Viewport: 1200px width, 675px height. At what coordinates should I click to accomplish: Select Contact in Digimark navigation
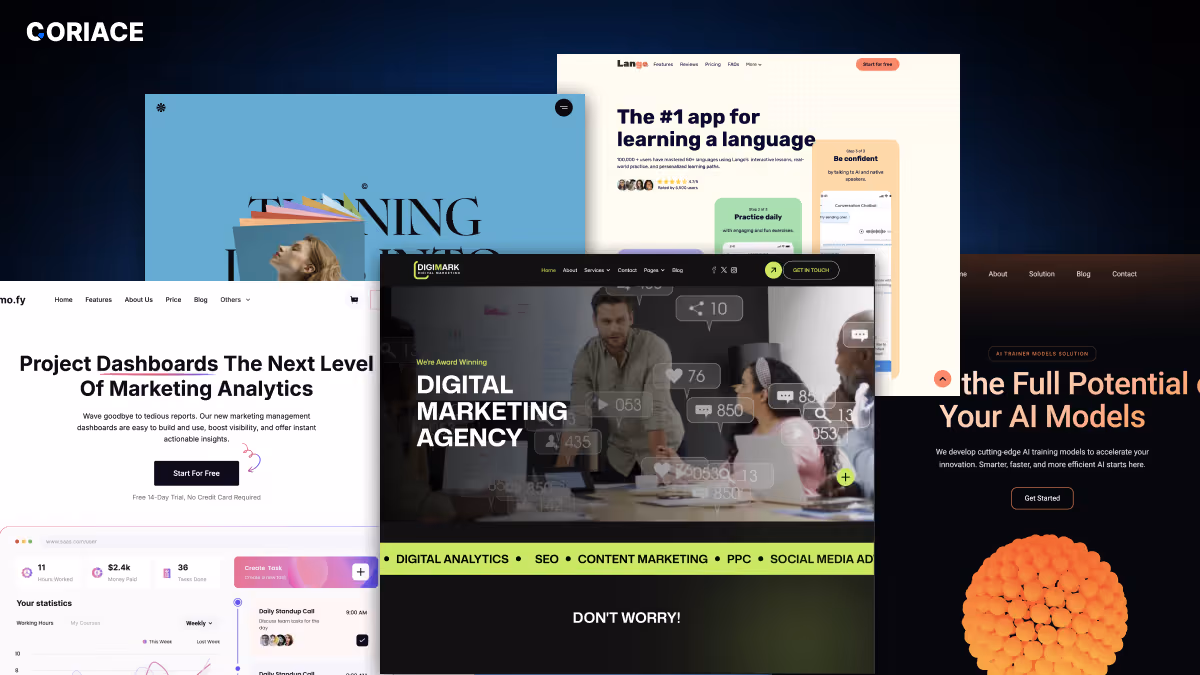627,270
